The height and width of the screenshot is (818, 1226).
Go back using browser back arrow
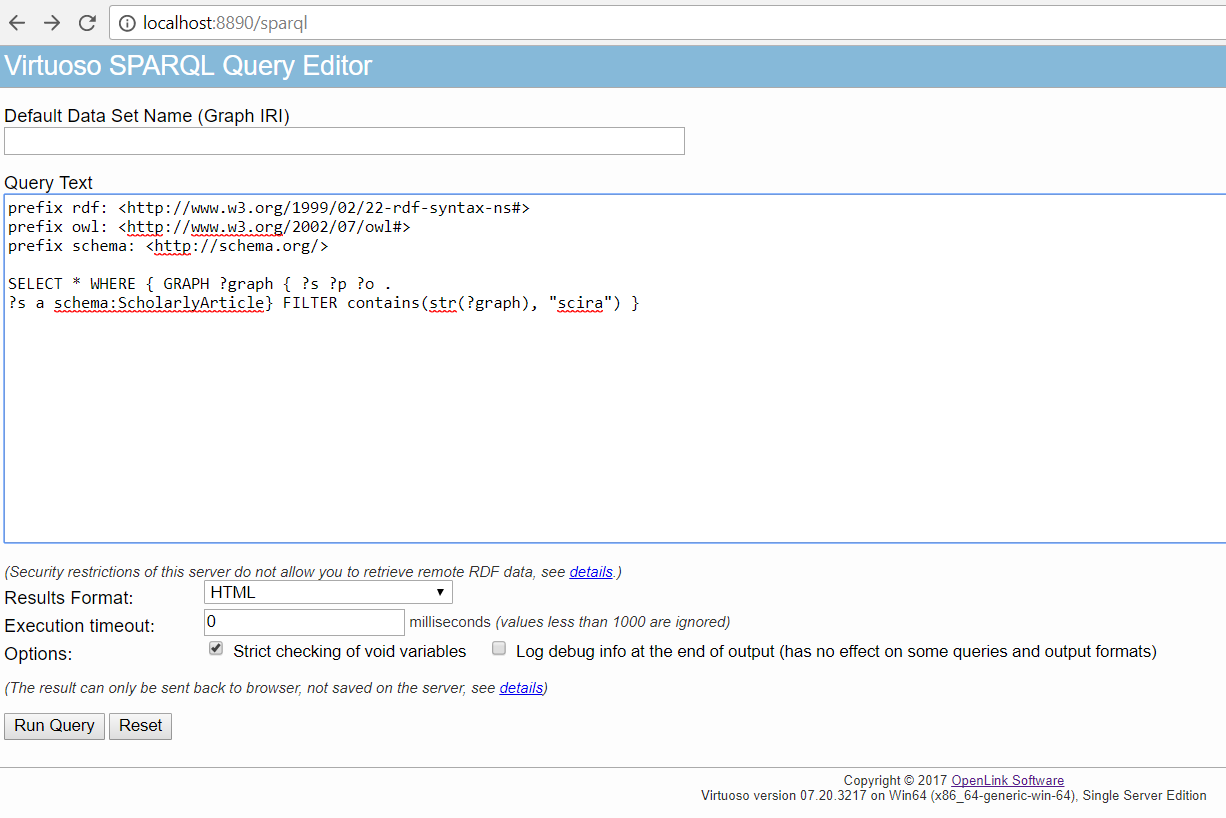pyautogui.click(x=17, y=22)
